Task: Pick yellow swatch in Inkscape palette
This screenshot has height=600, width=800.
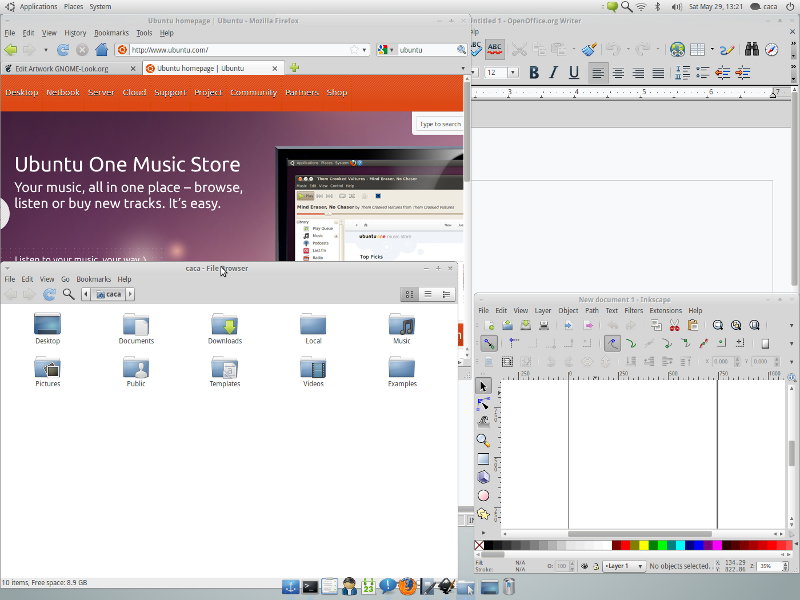Action: [x=644, y=545]
